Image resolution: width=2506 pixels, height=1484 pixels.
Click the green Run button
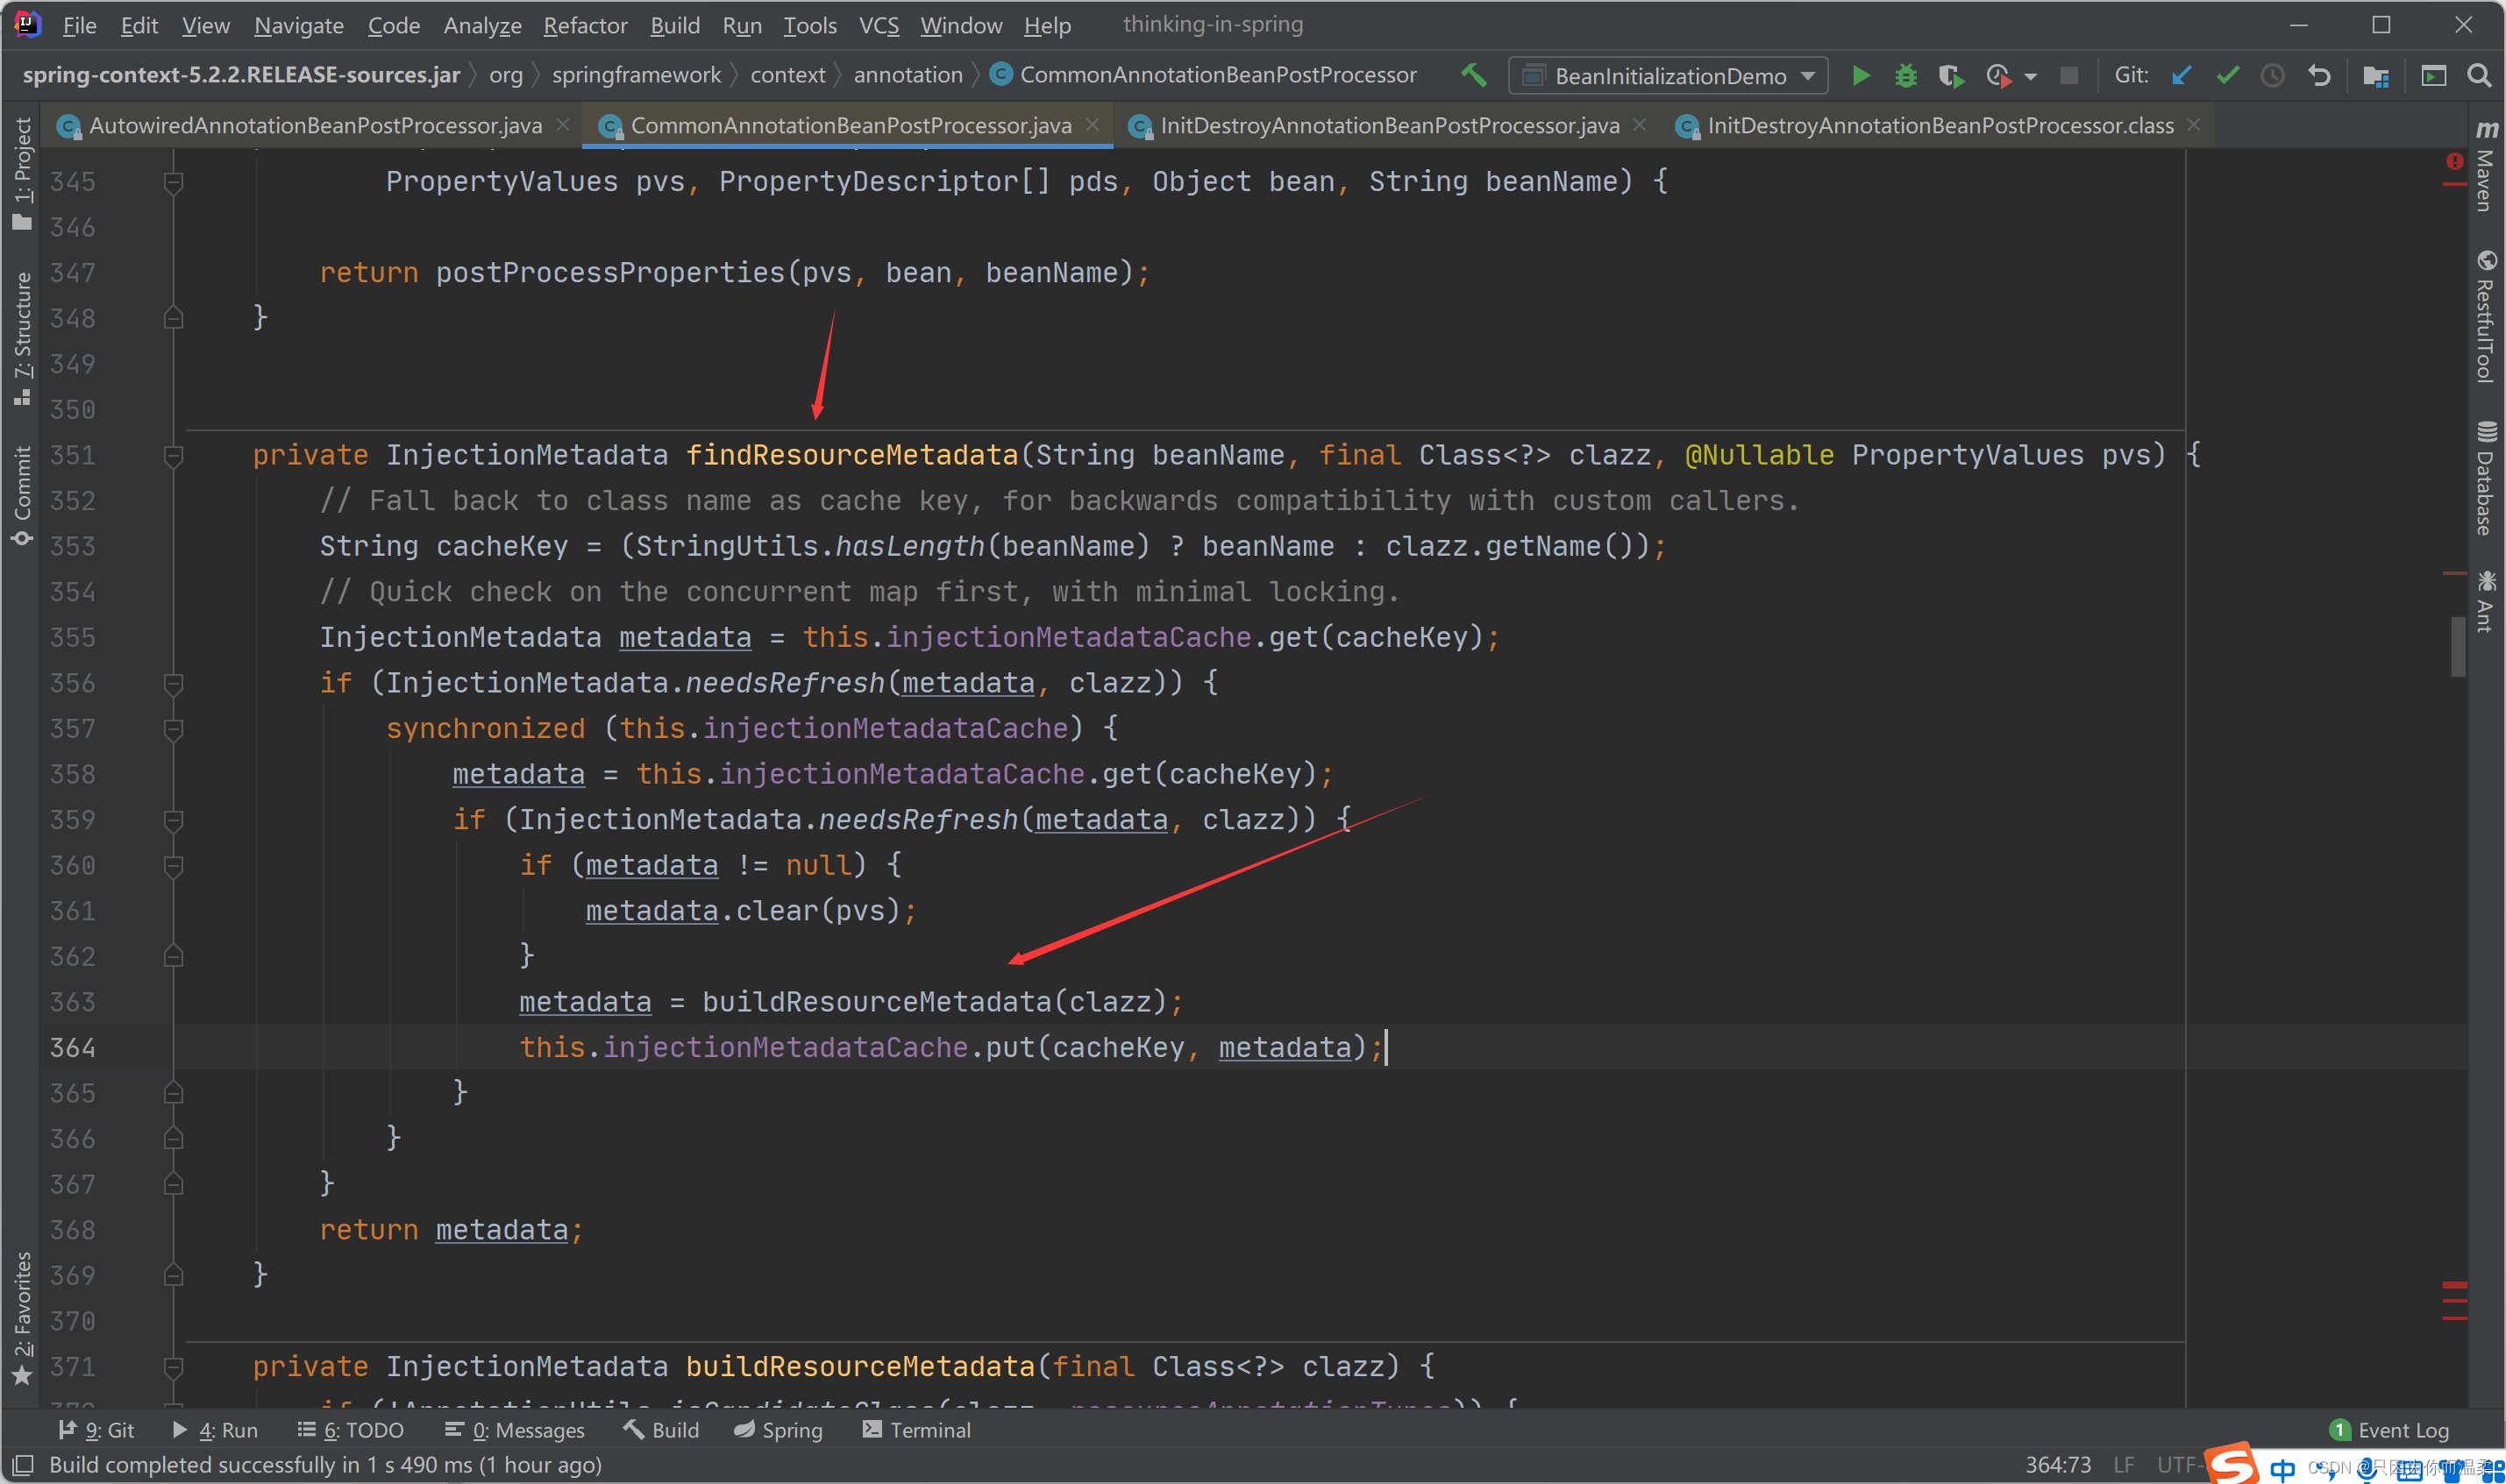point(1860,76)
